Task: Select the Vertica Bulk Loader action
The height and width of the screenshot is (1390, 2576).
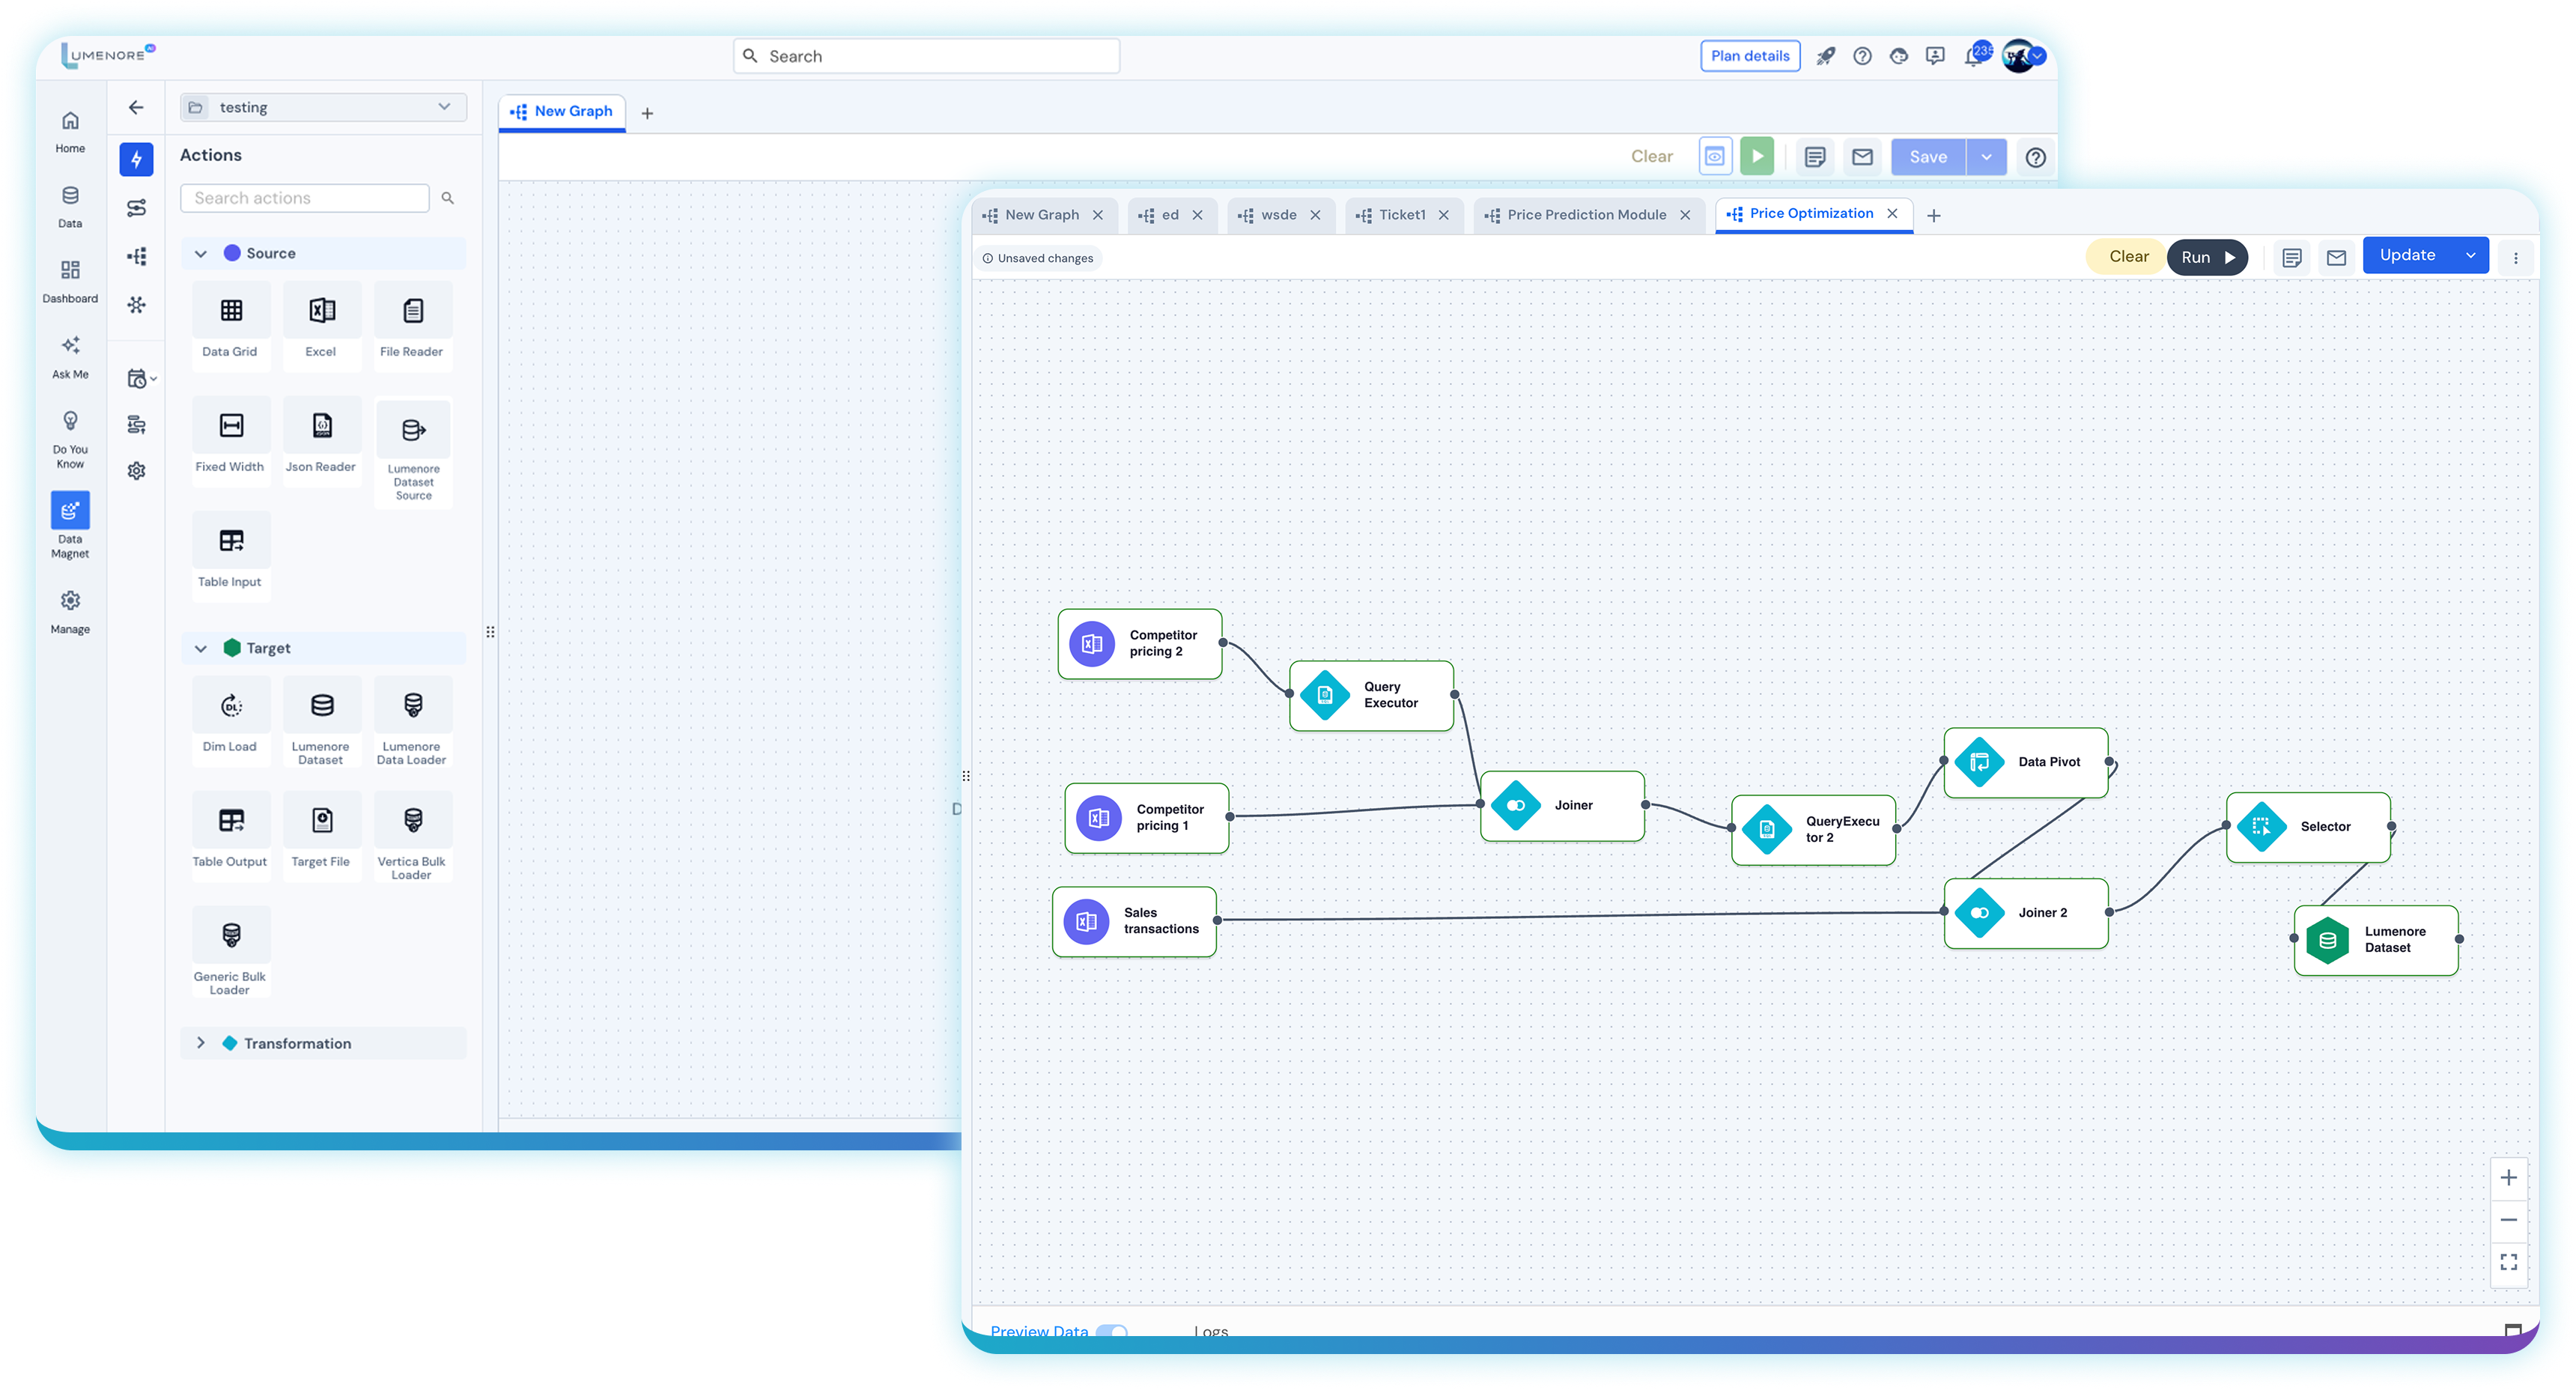Action: tap(412, 837)
